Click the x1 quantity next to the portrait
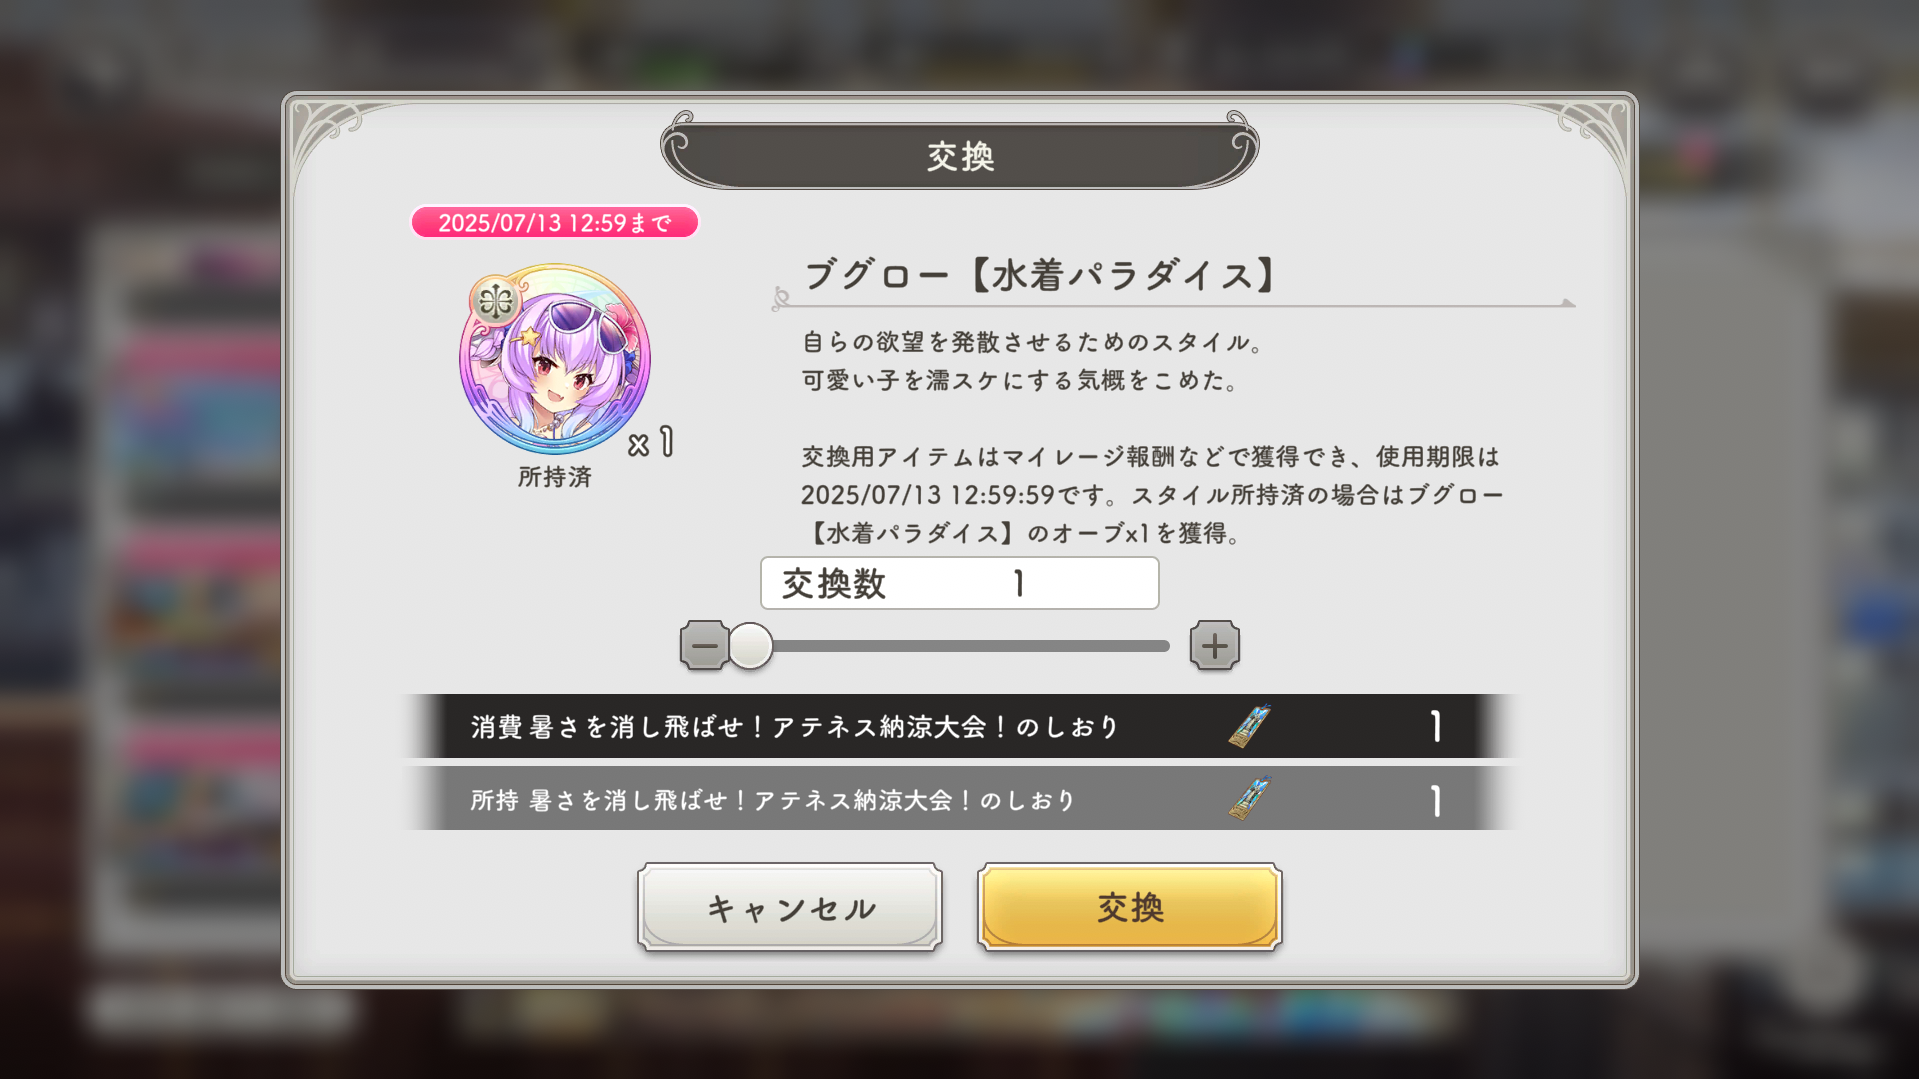The height and width of the screenshot is (1079, 1919). tap(651, 443)
